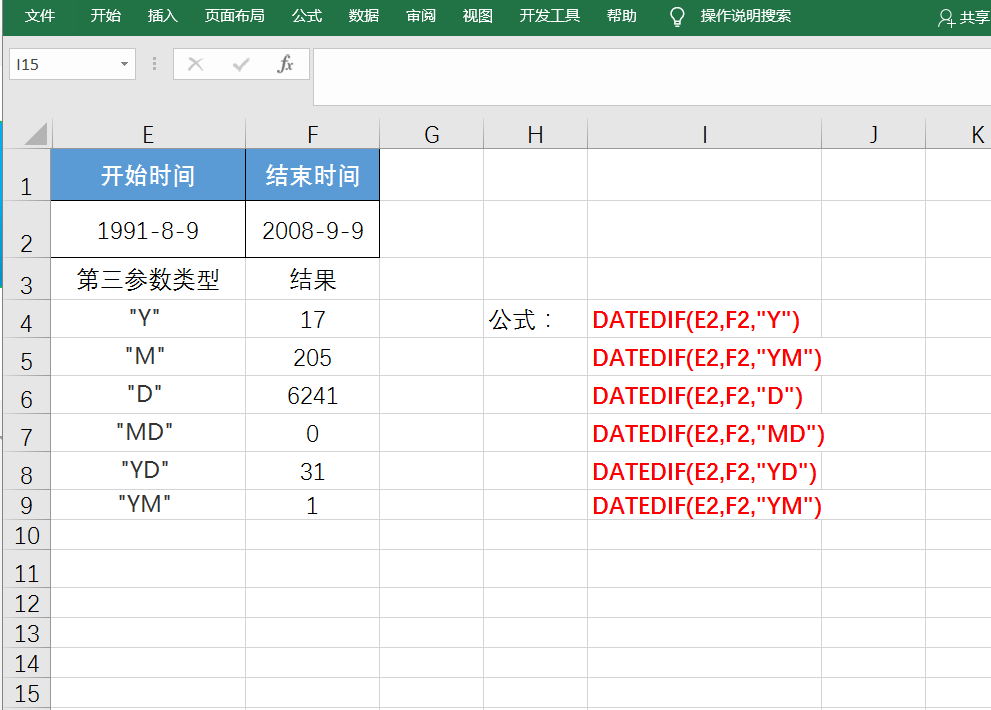Viewport: 991px width, 710px height.
Task: Select the result cell showing 6241
Action: coord(312,395)
